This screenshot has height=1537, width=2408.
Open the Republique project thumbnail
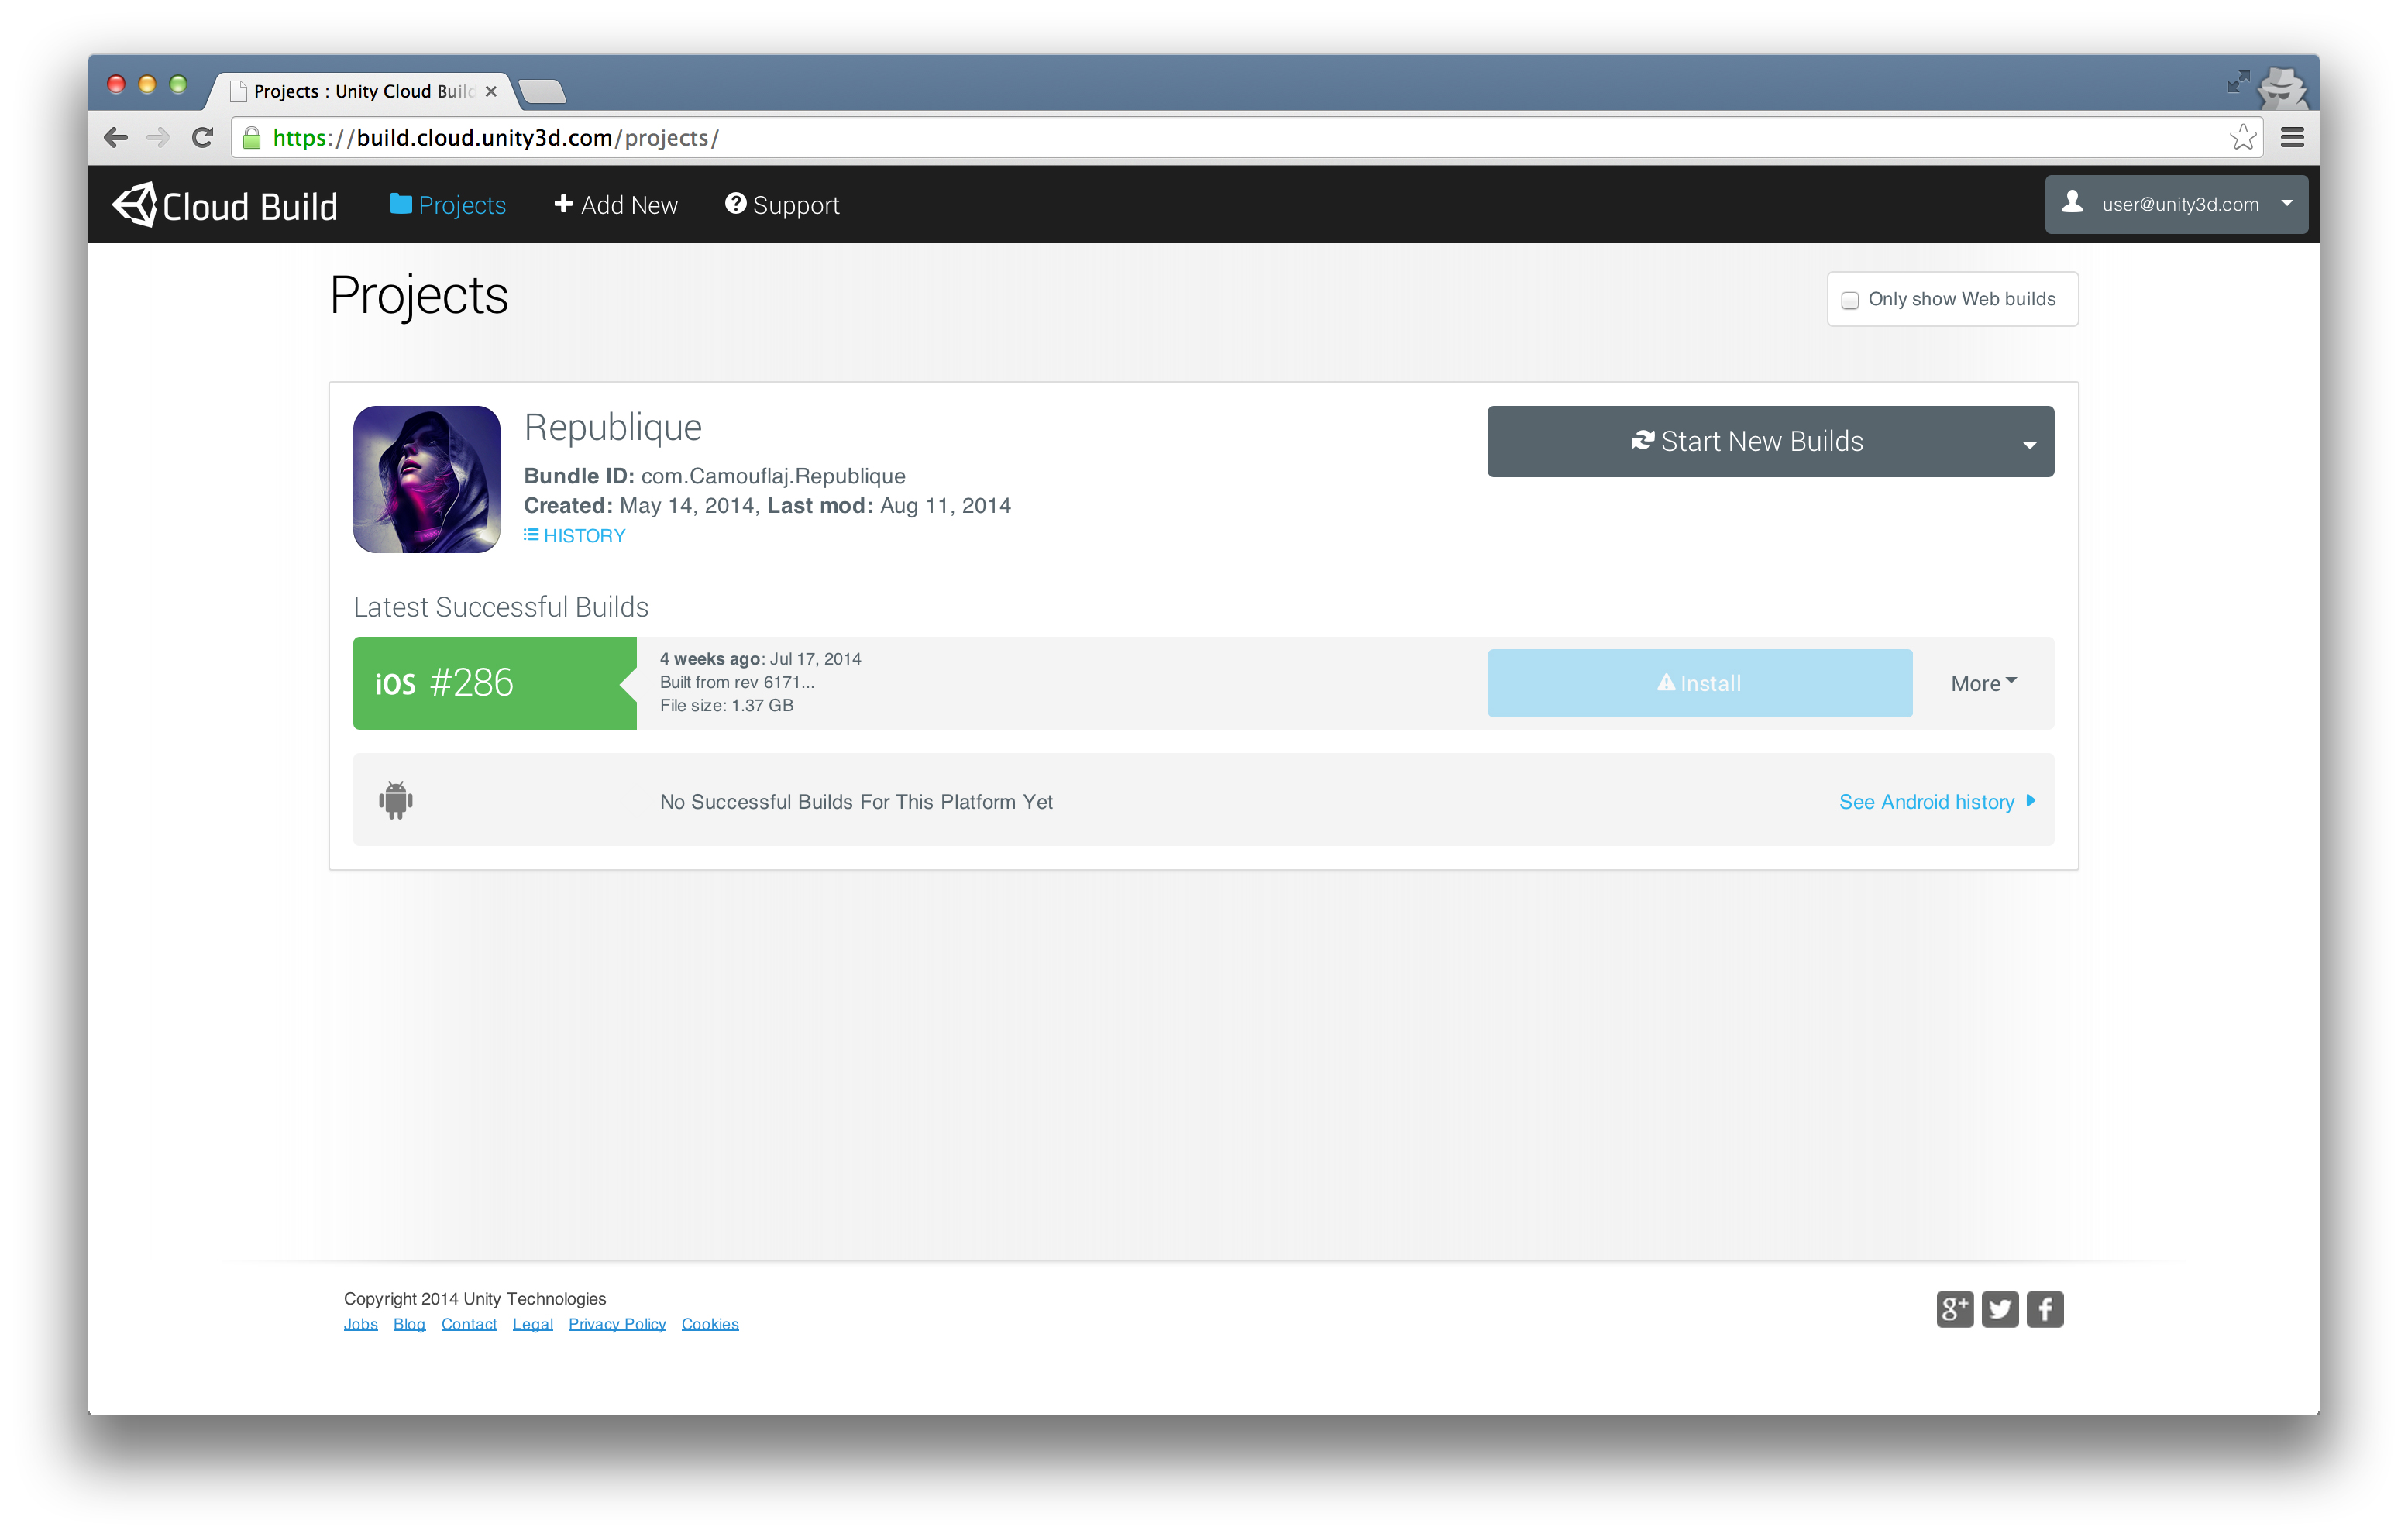tap(427, 479)
